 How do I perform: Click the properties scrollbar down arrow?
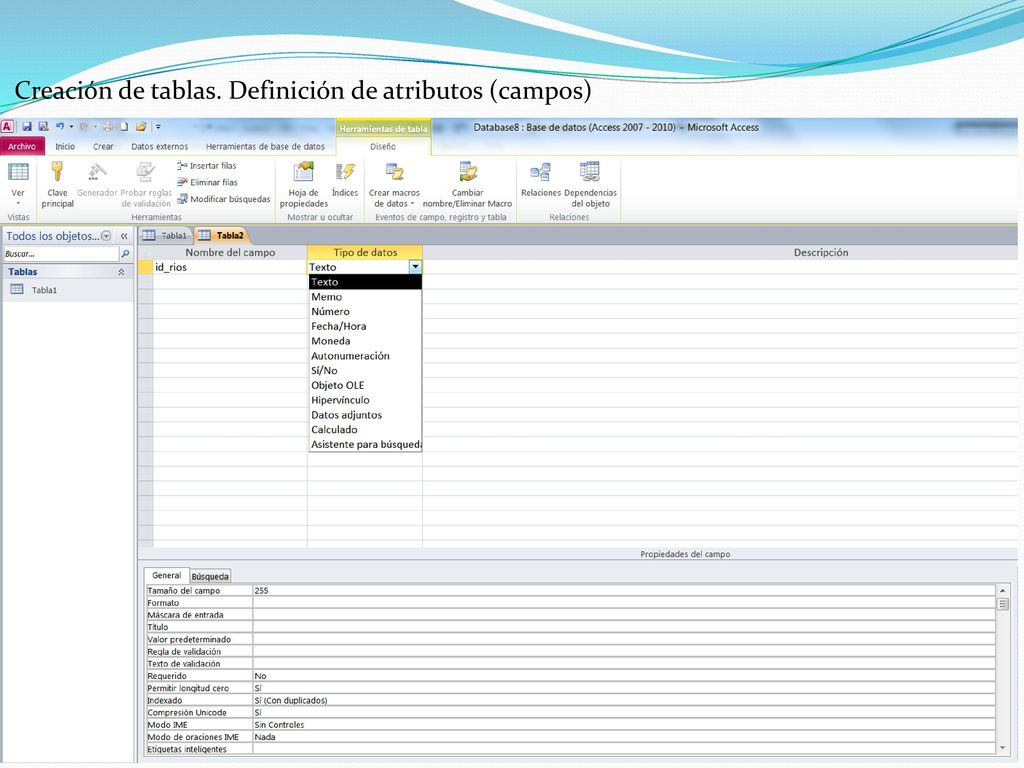1002,748
